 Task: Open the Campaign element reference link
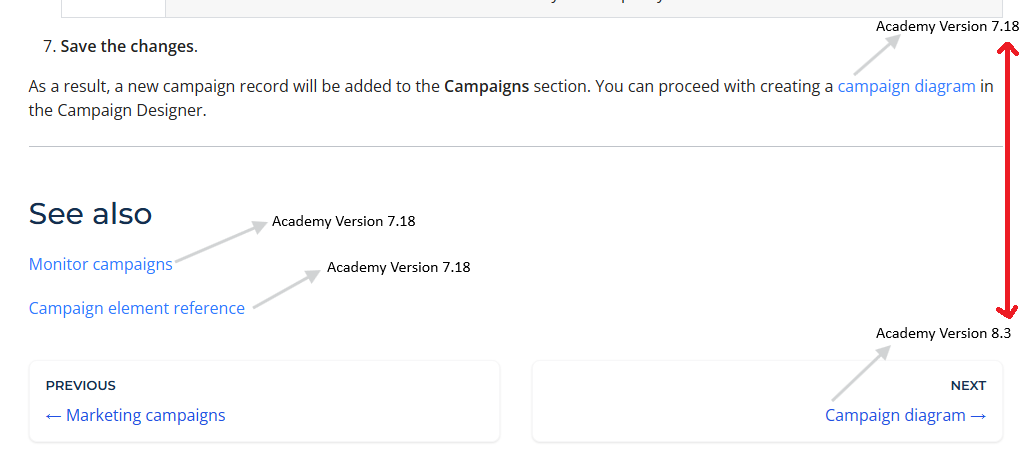[x=136, y=308]
